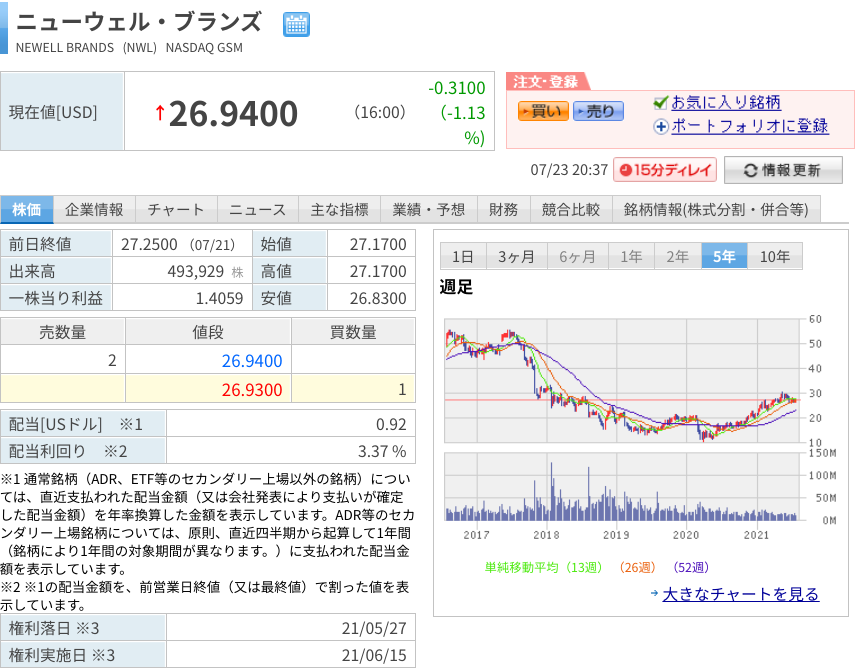Open the calendar icon beside ニューウェル・ブランズ
857x671 pixels.
296,25
